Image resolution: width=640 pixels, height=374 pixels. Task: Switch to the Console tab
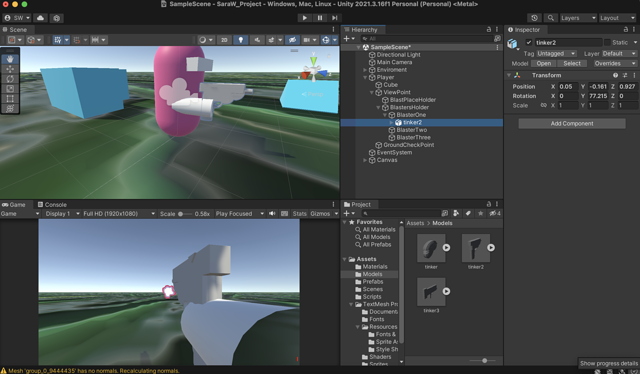click(x=52, y=205)
